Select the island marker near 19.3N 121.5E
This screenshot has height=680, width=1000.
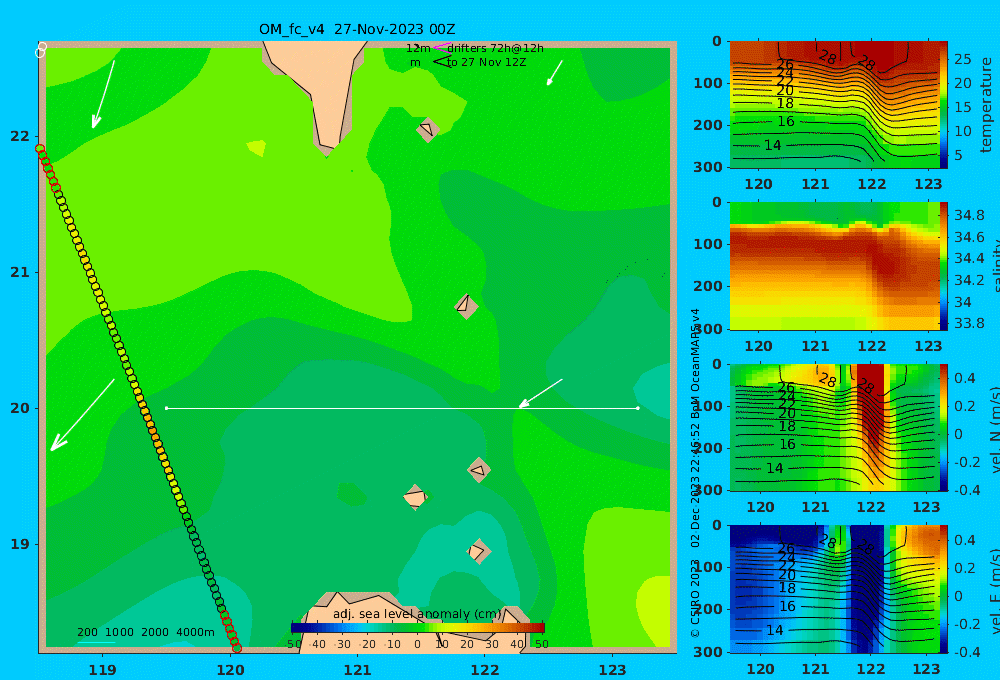pos(415,498)
